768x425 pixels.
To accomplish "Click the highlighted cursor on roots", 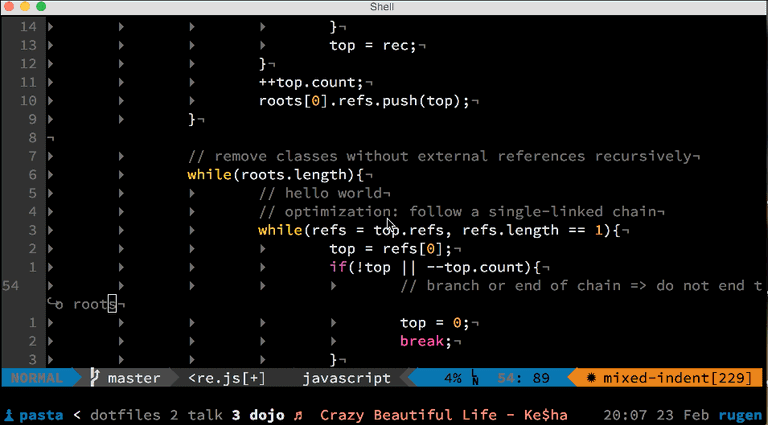I will click(112, 304).
